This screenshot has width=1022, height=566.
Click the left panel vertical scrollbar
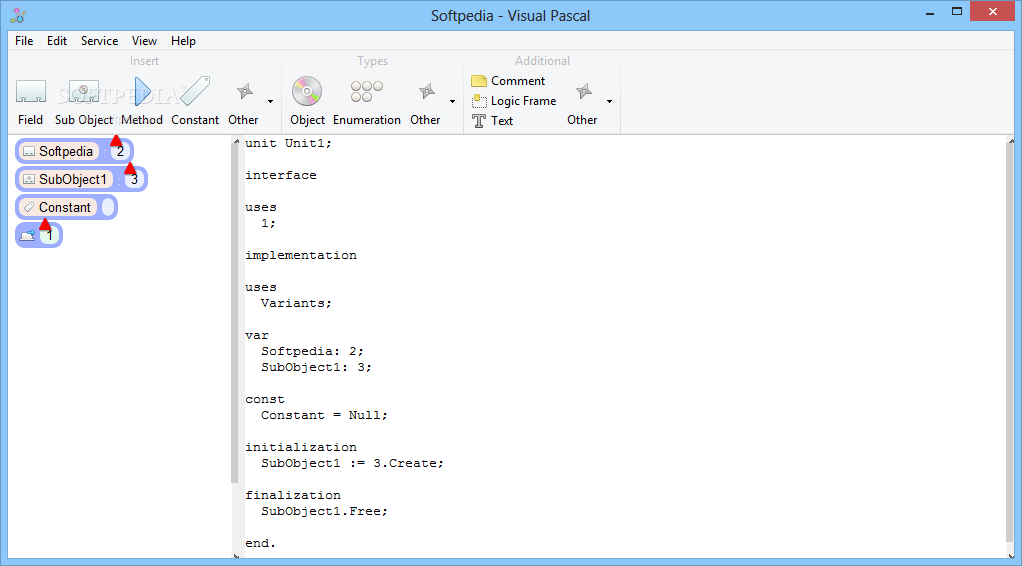pos(235,313)
